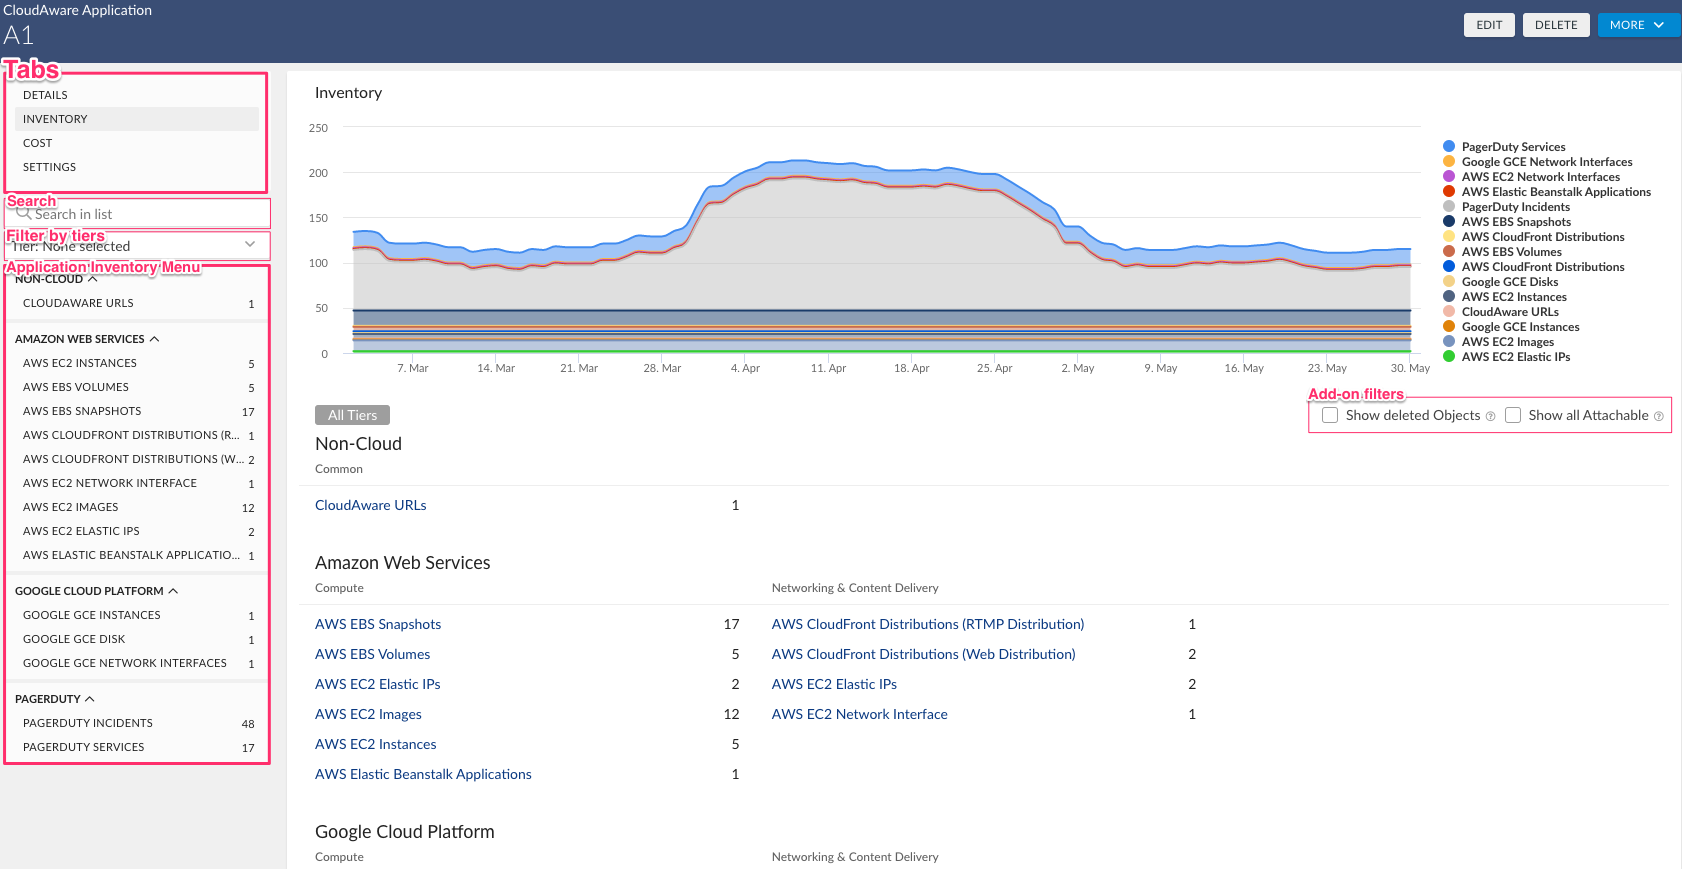The image size is (1682, 869).
Task: Open AWS EC2 Images link
Action: tap(368, 714)
